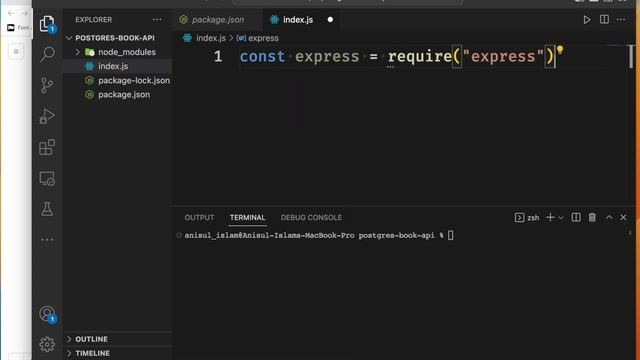Open the Remote Explorer view
This screenshot has height=360, width=640.
pos(47,179)
